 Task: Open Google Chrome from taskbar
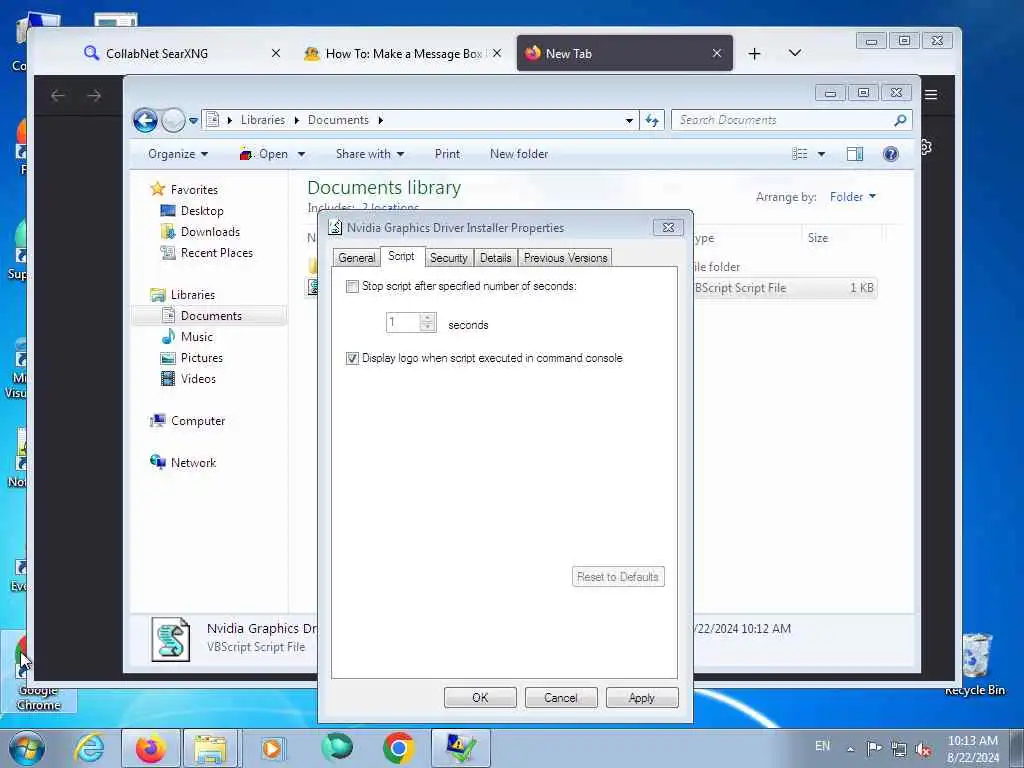point(398,748)
